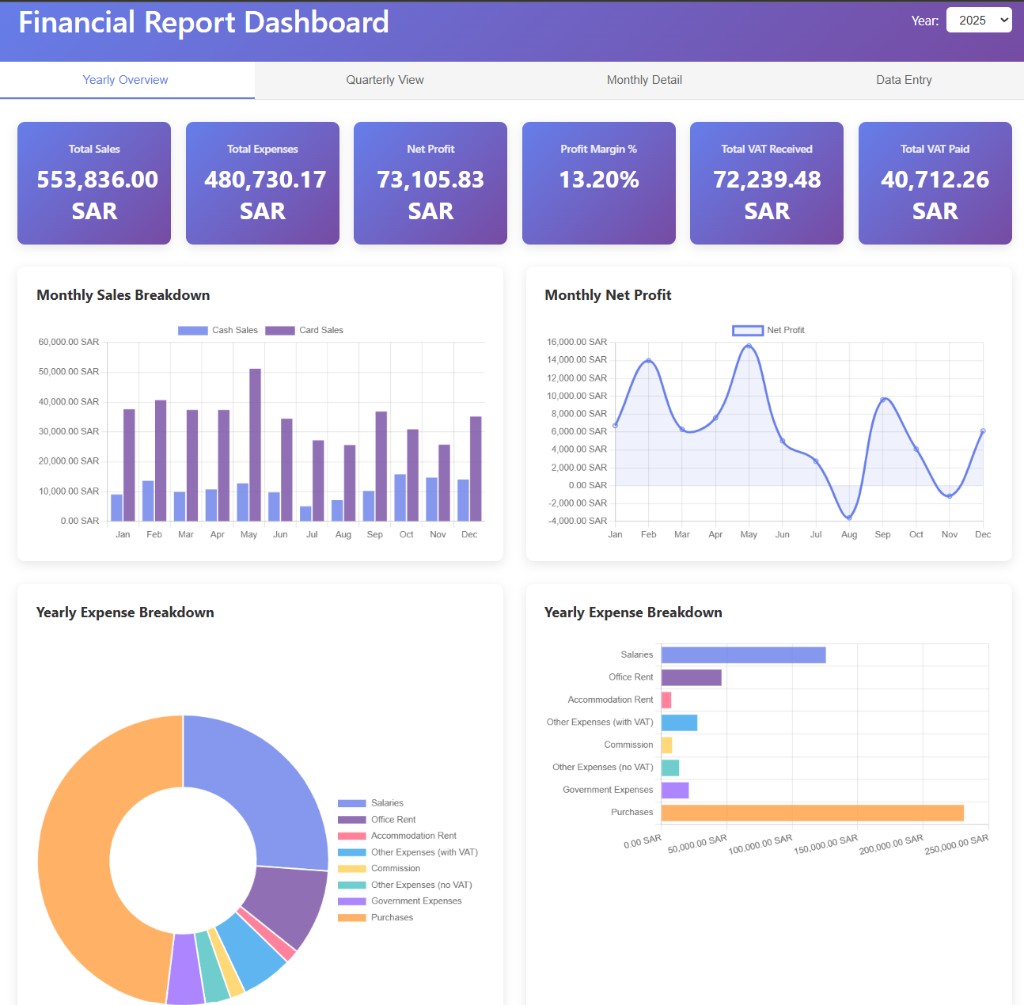Click the 553,836.00 SAR value
Screen dimensions: 1024x1005
[96, 195]
